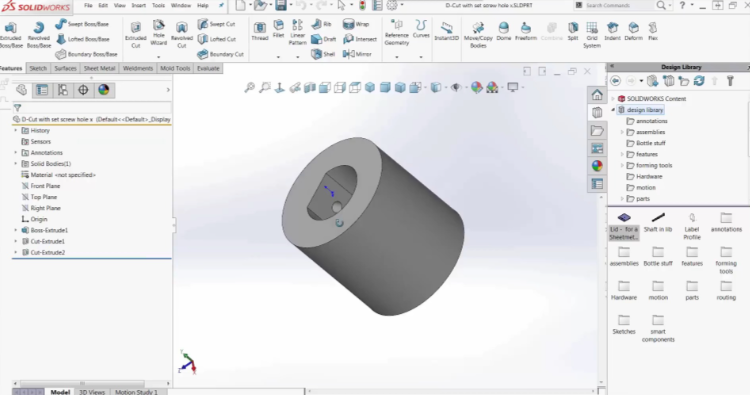750x395 pixels.
Task: Expand the Cut-Extrude1 feature
Action: 16,241
